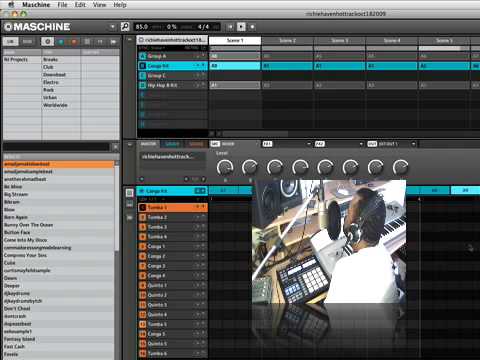480x360 pixels.
Task: Switch to the DISK tab in the browser
Action: 27,42
